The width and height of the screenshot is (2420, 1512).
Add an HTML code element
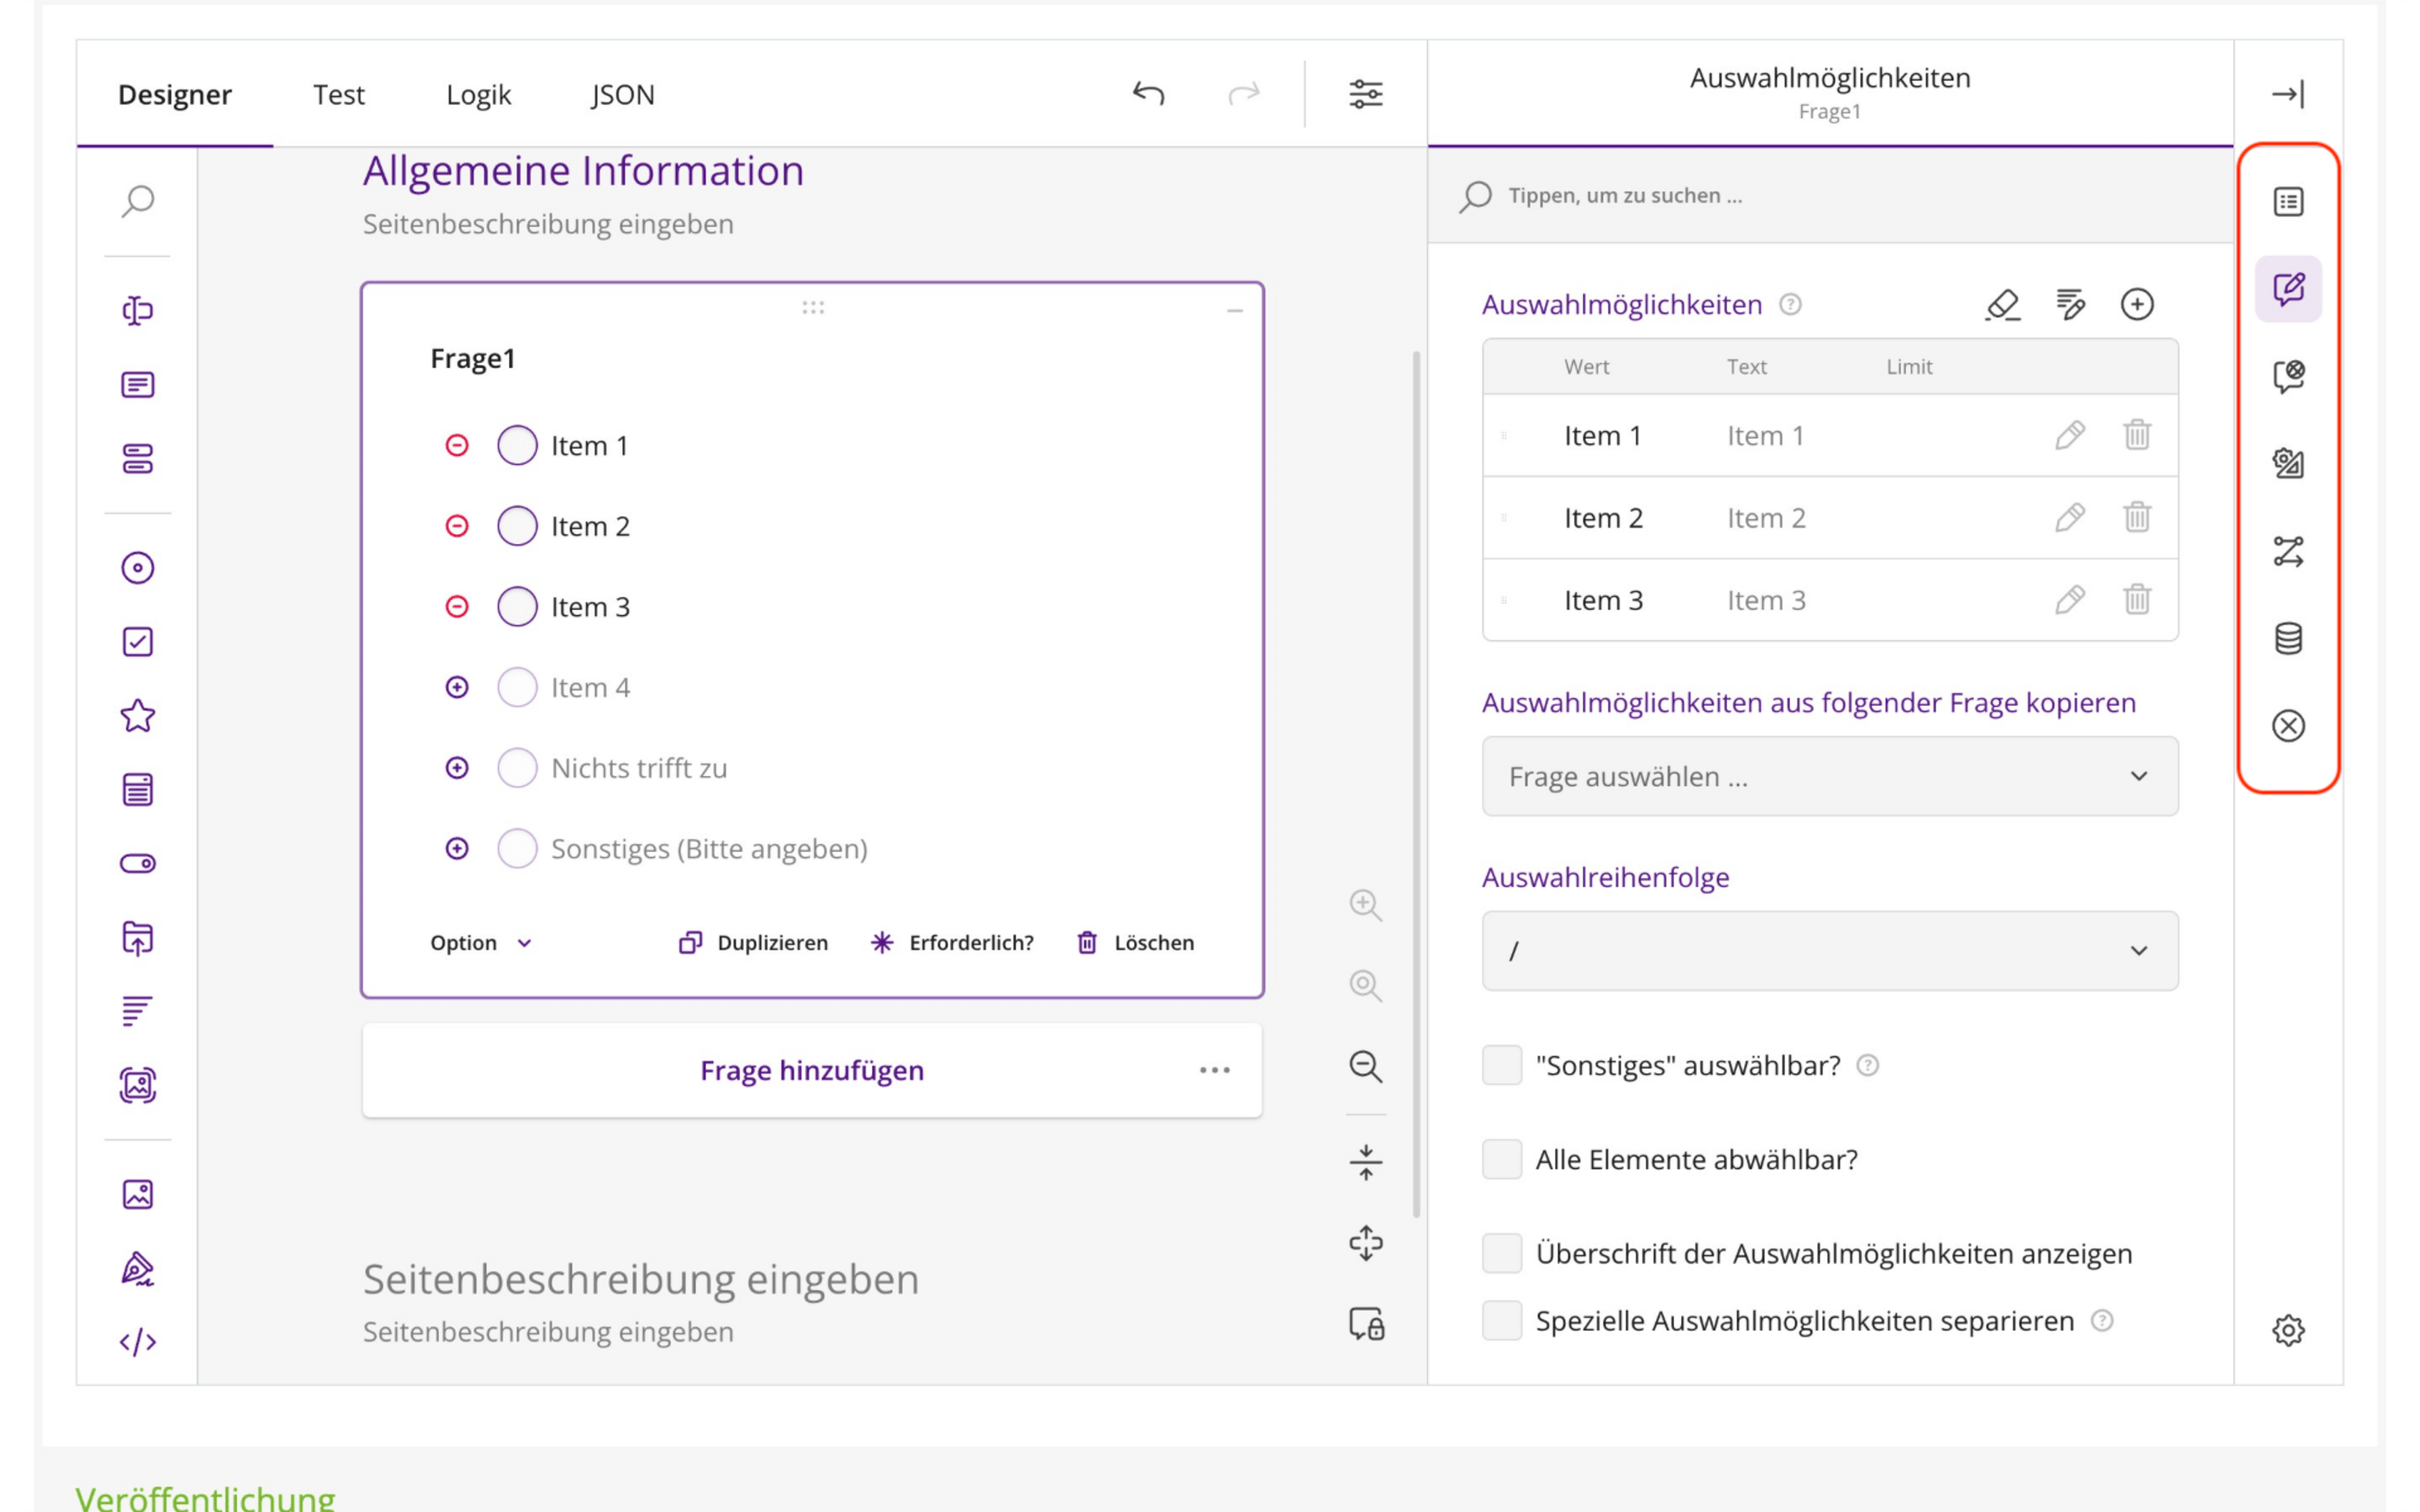[138, 1342]
